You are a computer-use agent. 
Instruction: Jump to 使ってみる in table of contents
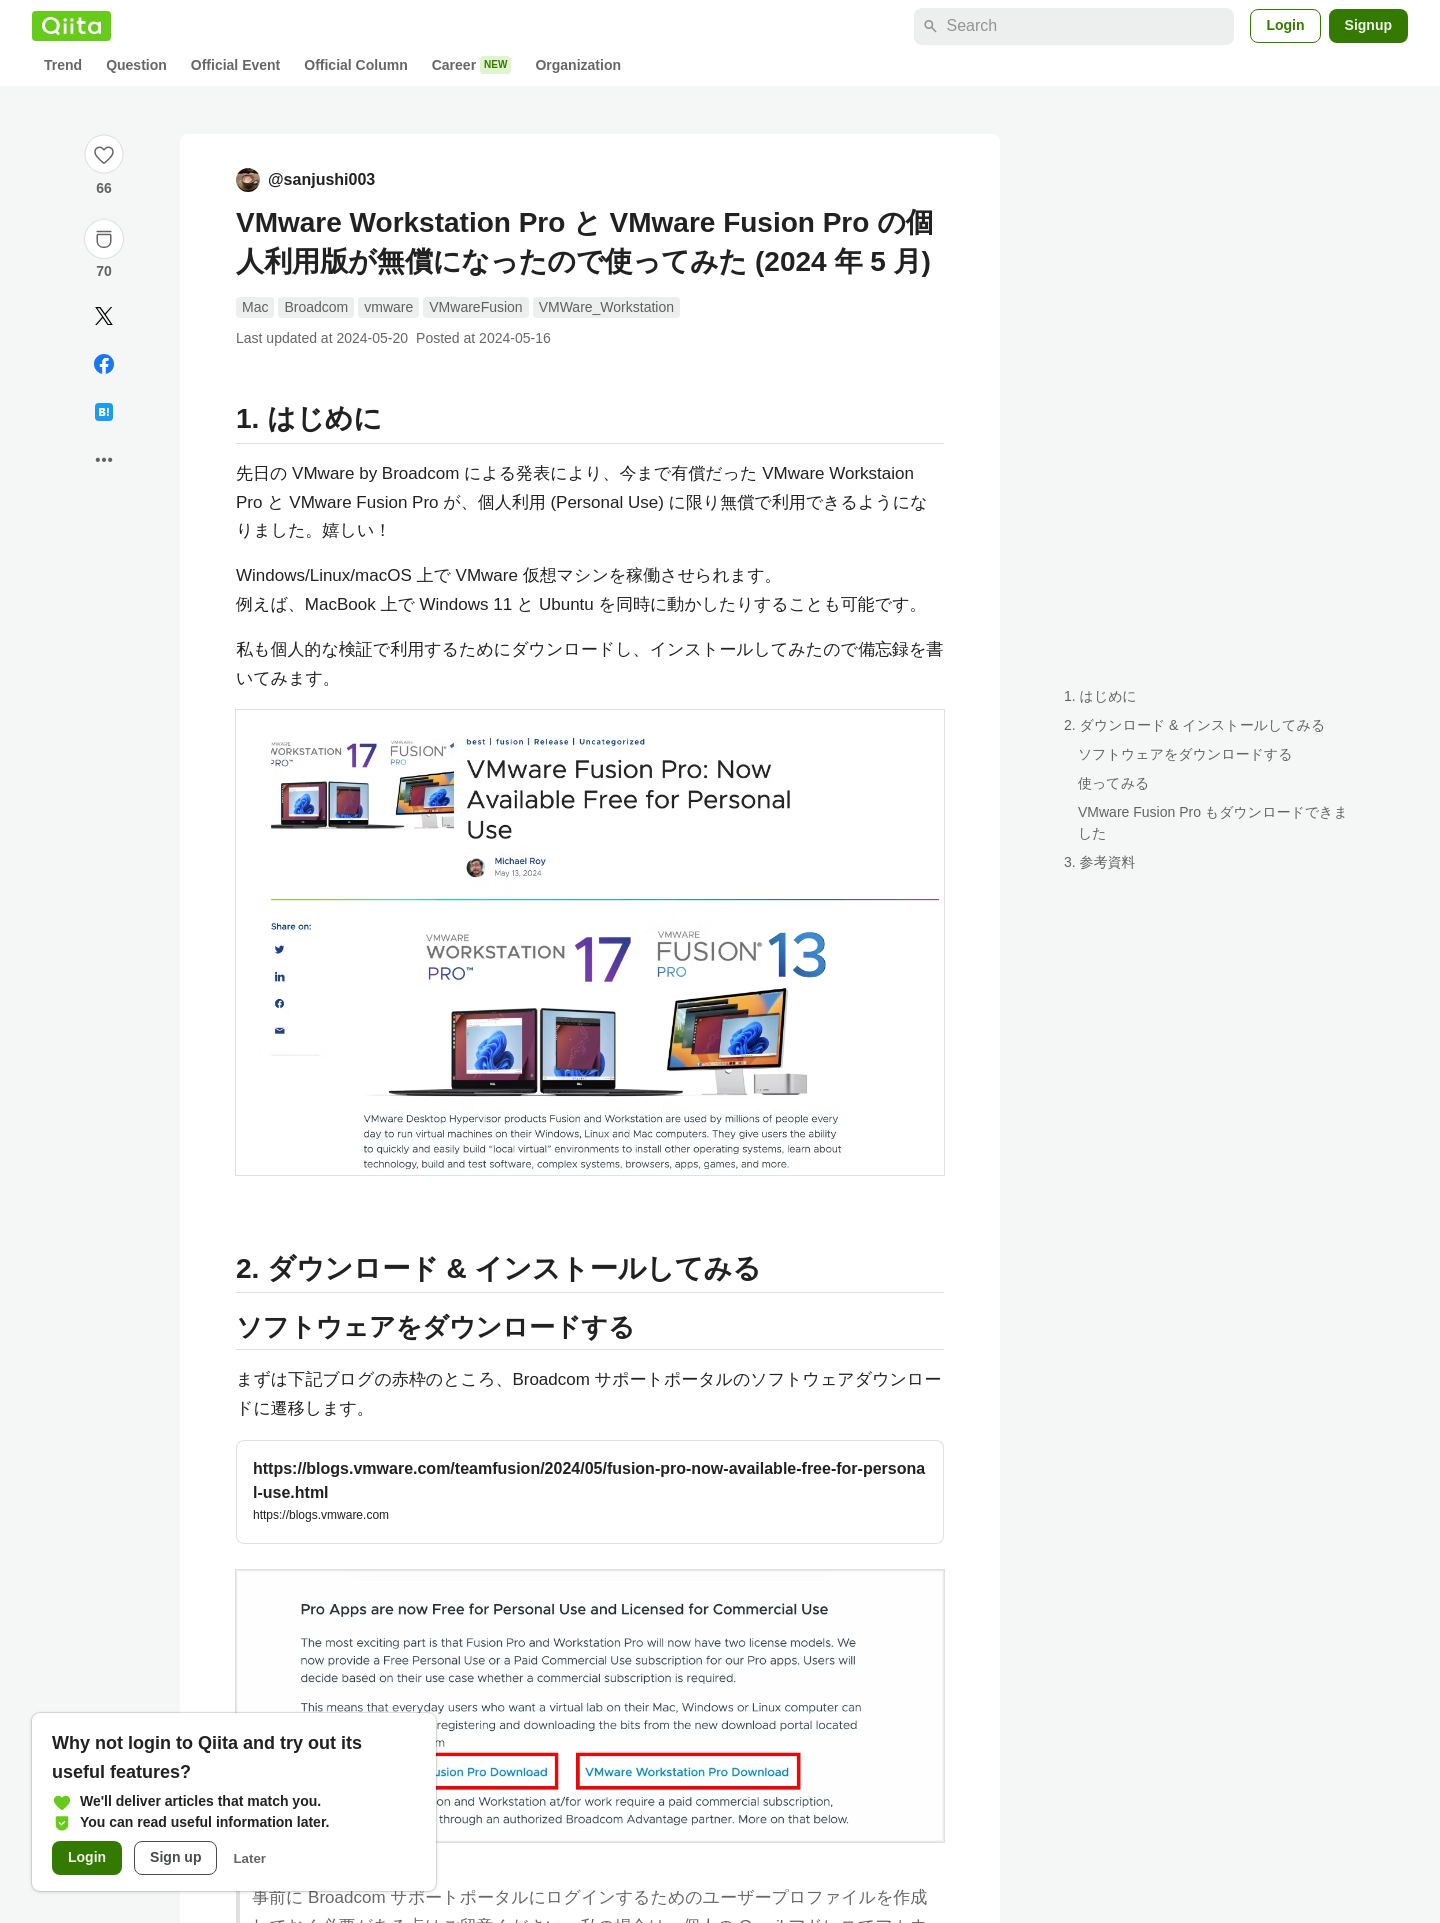(1113, 783)
